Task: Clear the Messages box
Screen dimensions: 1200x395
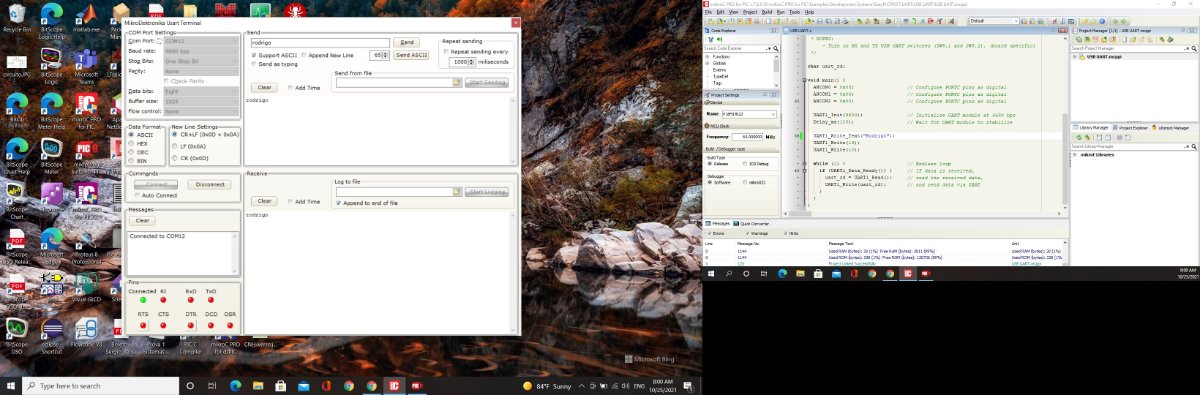Action: coord(141,220)
